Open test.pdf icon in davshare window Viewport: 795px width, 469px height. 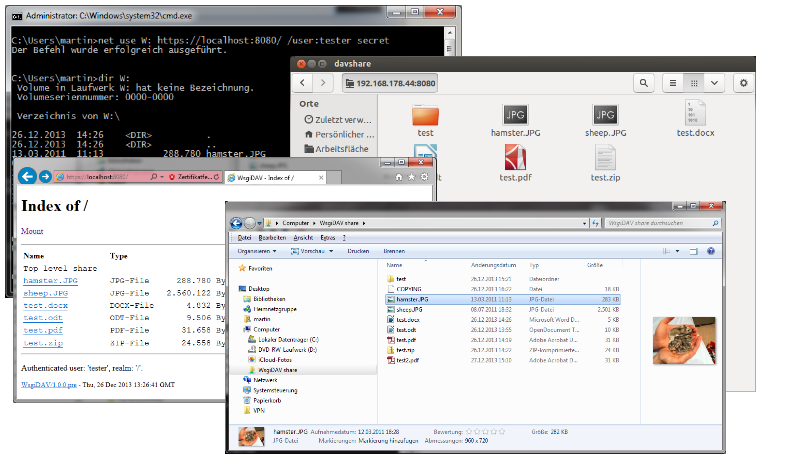(x=517, y=159)
